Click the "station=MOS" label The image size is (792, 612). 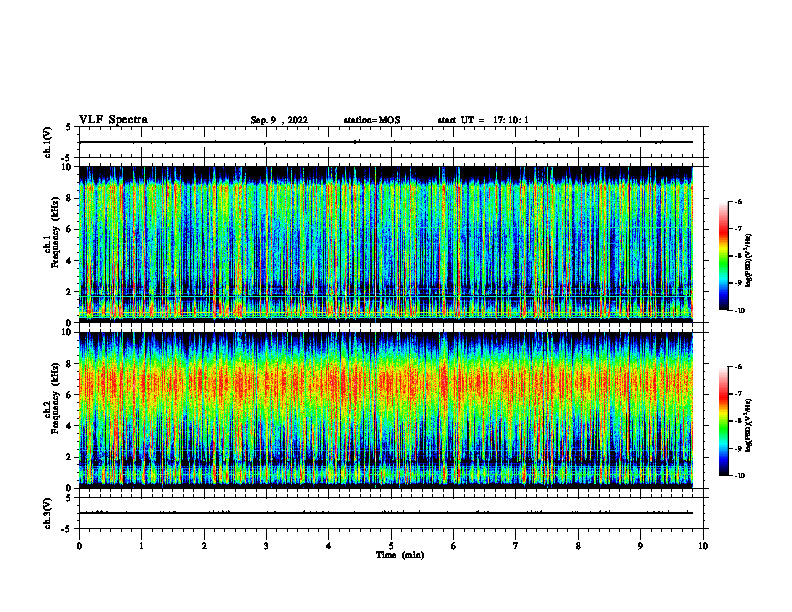[372, 120]
